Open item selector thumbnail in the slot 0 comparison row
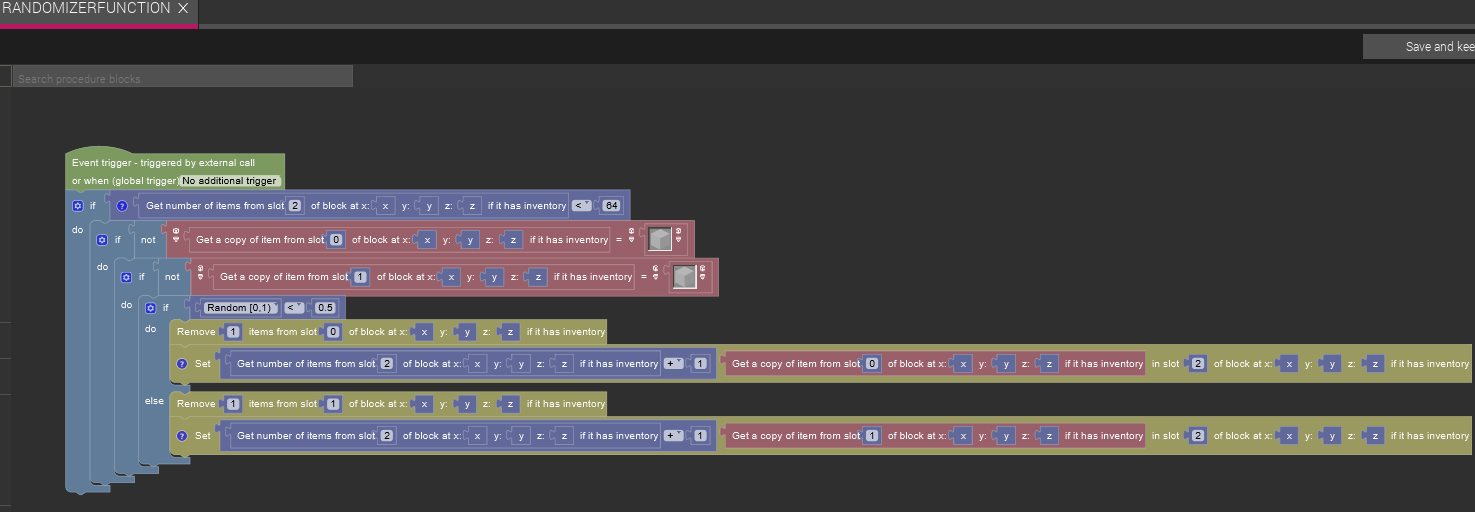Viewport: 1475px width, 512px height. coord(660,239)
